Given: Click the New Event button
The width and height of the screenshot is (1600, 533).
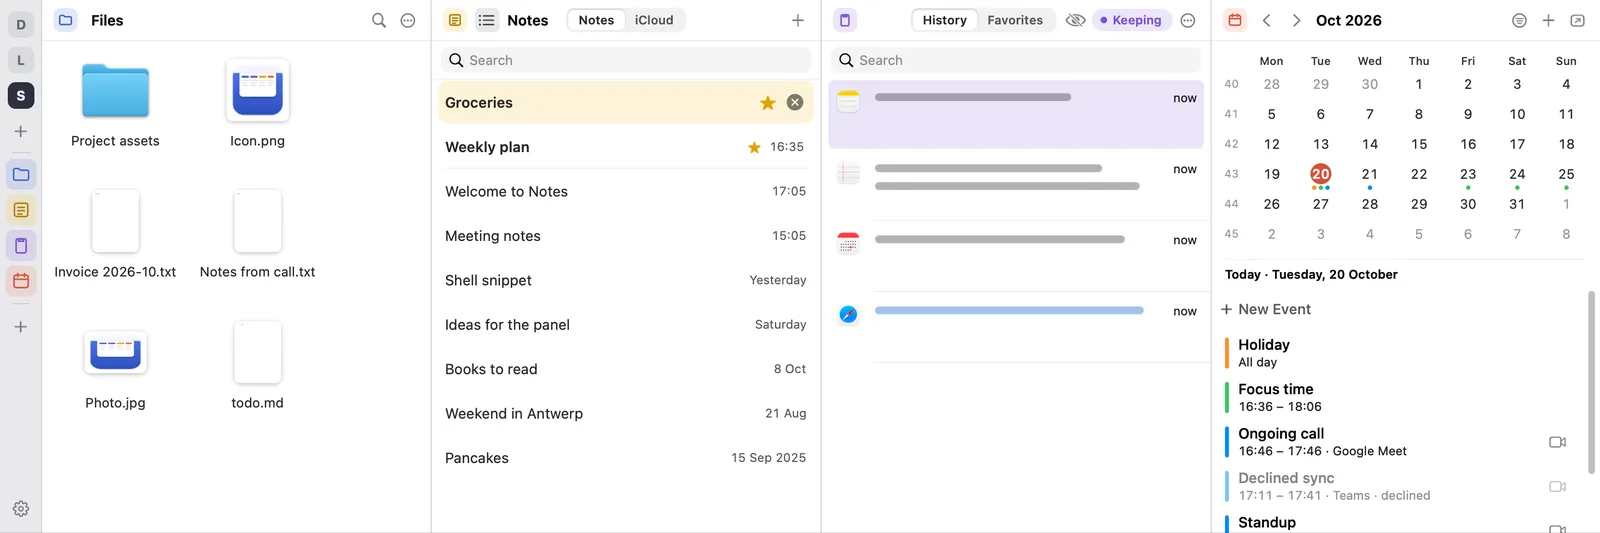Looking at the screenshot, I should click(1265, 309).
